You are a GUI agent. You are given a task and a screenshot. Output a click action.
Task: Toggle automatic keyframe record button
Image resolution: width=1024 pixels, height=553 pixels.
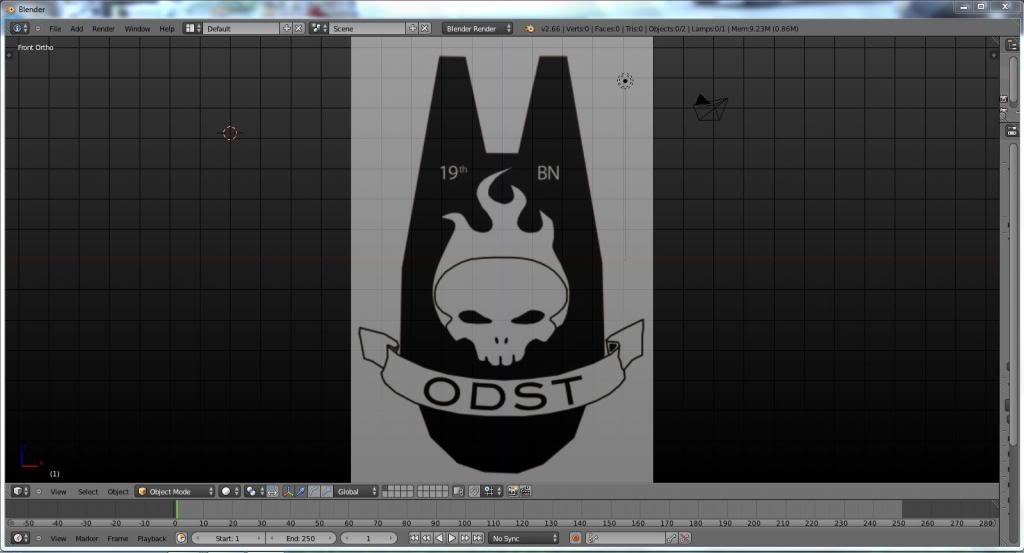pyautogui.click(x=575, y=538)
